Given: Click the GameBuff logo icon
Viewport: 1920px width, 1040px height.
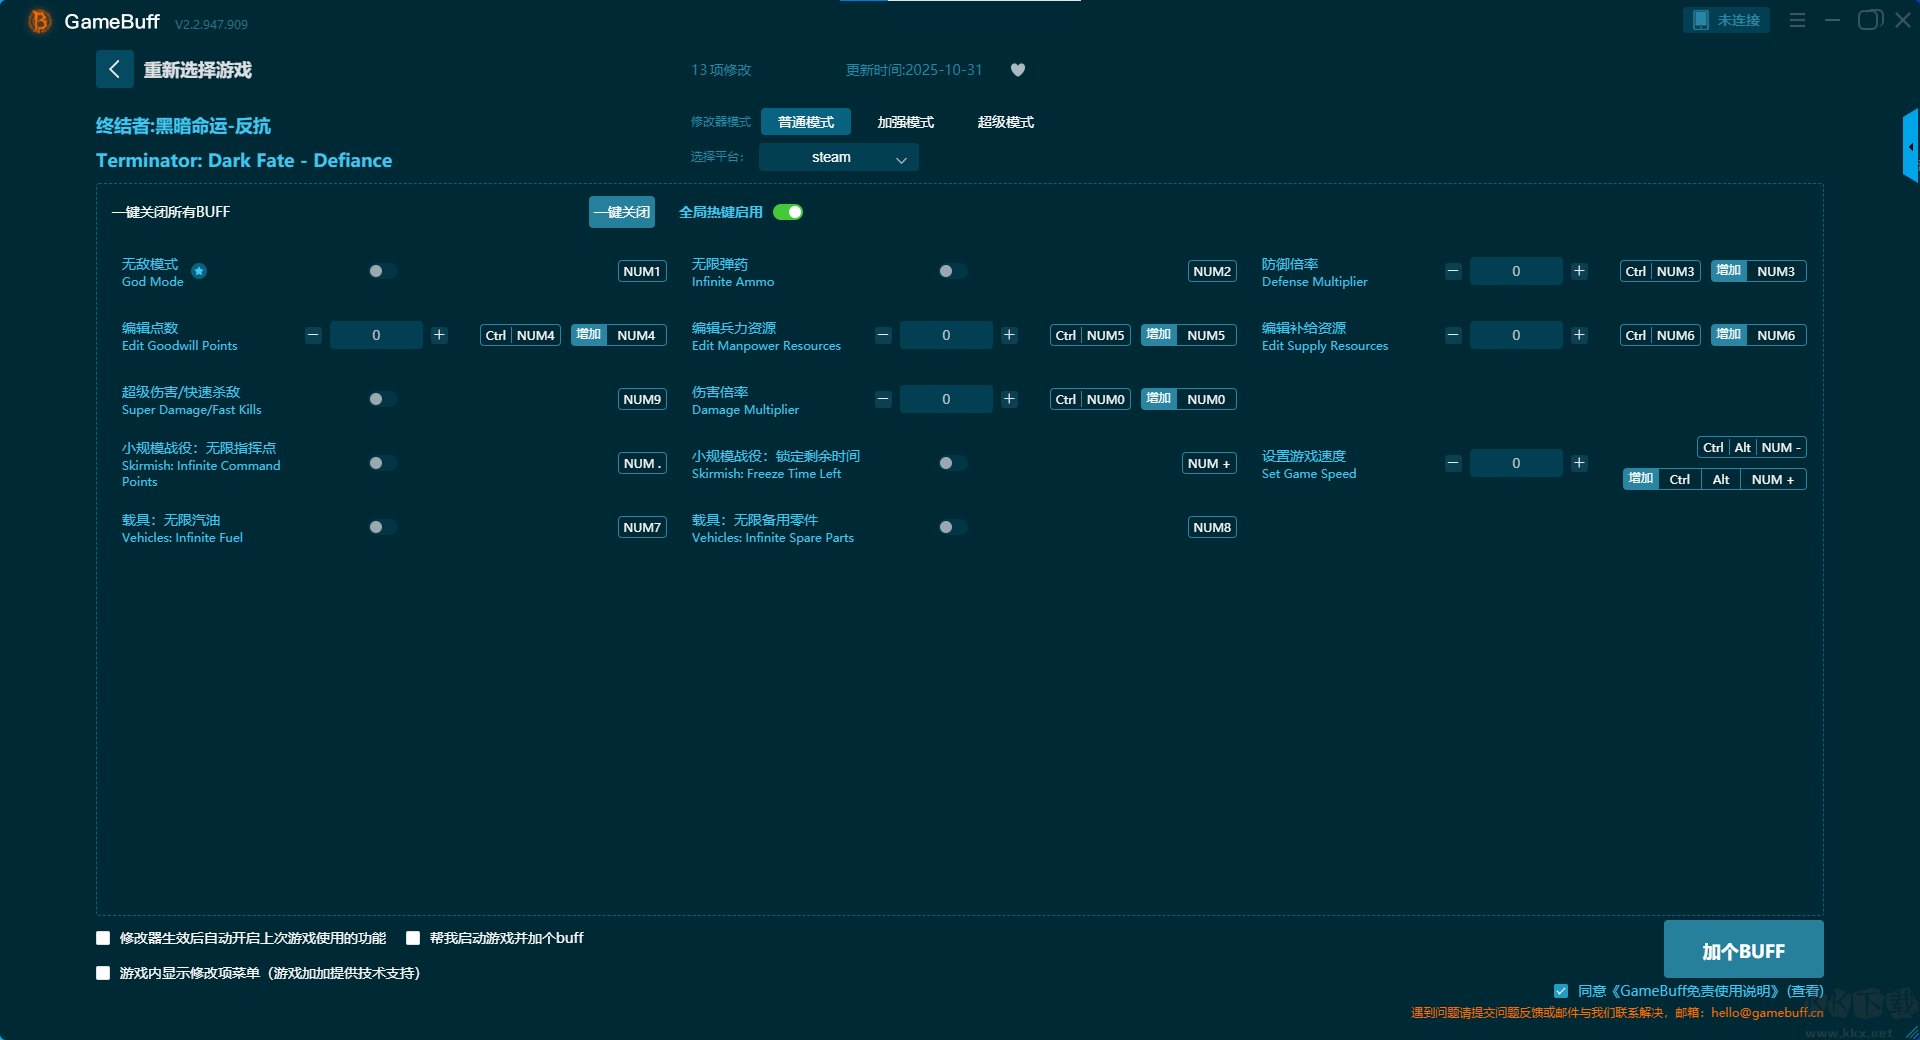Looking at the screenshot, I should tap(39, 21).
